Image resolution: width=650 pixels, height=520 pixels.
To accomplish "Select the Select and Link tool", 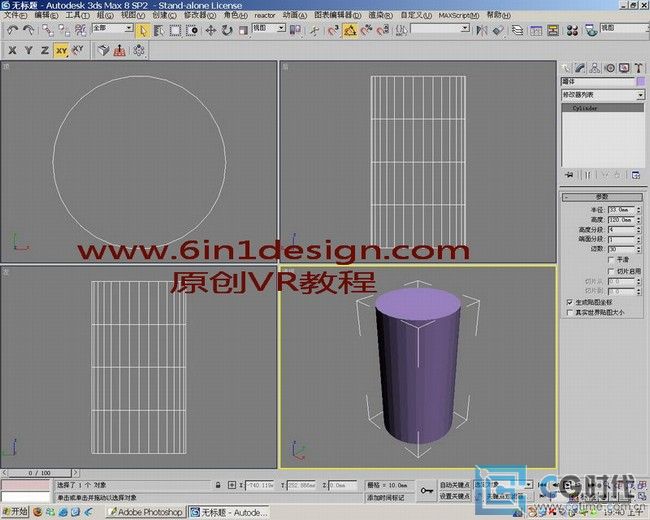I will click(48, 30).
